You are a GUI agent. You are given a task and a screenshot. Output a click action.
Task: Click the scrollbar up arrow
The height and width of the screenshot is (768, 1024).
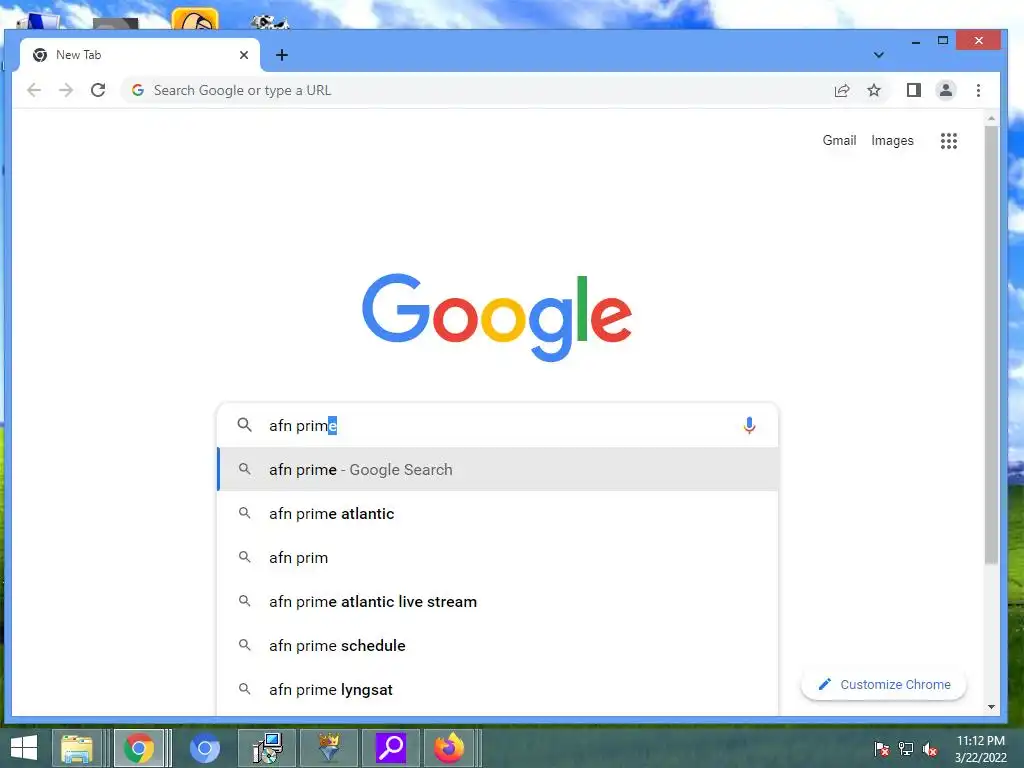coord(991,119)
